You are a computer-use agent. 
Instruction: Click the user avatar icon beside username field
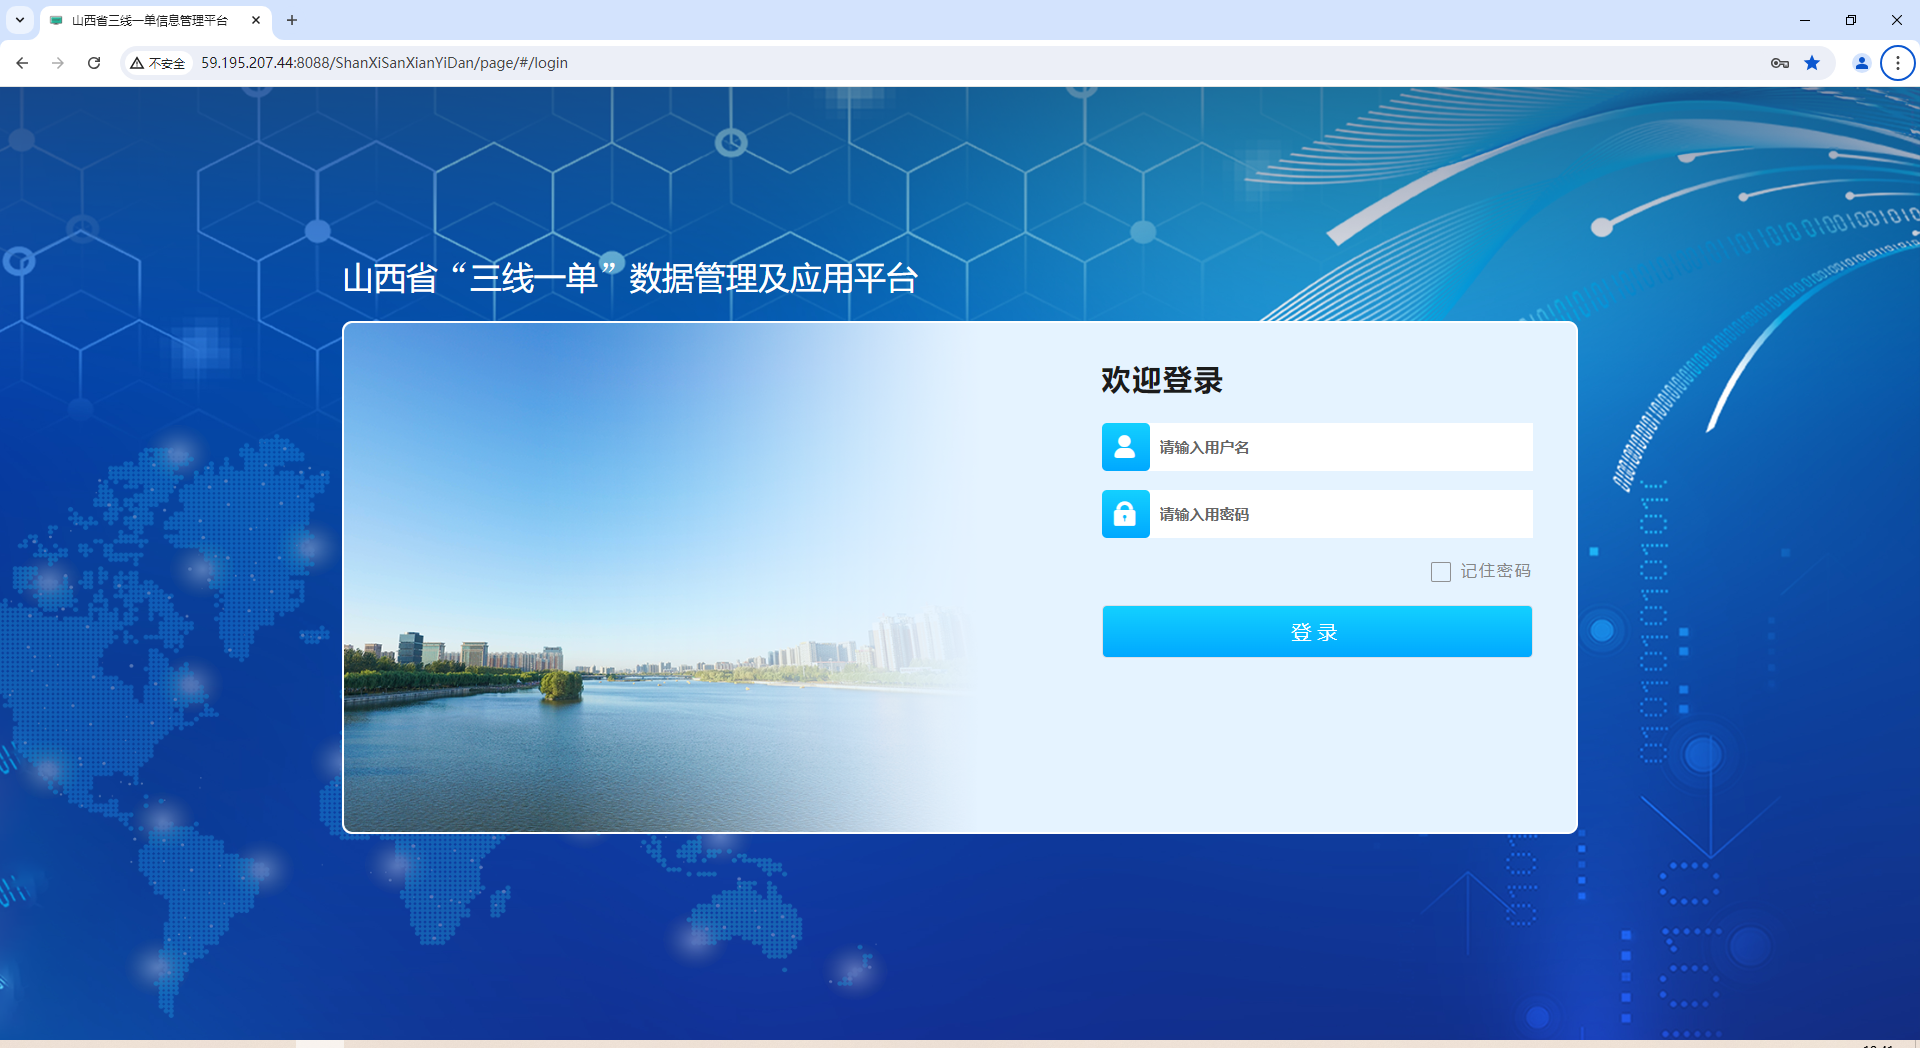[1125, 447]
